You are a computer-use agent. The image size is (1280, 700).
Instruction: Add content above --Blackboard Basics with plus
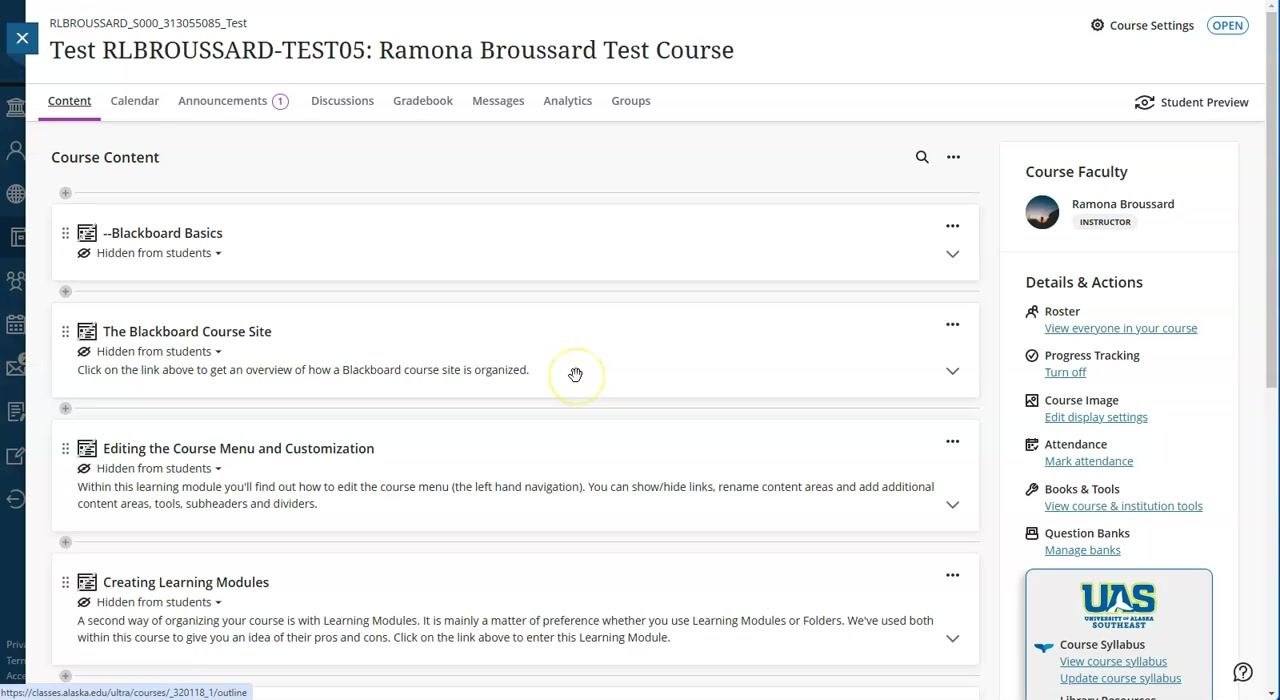pyautogui.click(x=65, y=193)
